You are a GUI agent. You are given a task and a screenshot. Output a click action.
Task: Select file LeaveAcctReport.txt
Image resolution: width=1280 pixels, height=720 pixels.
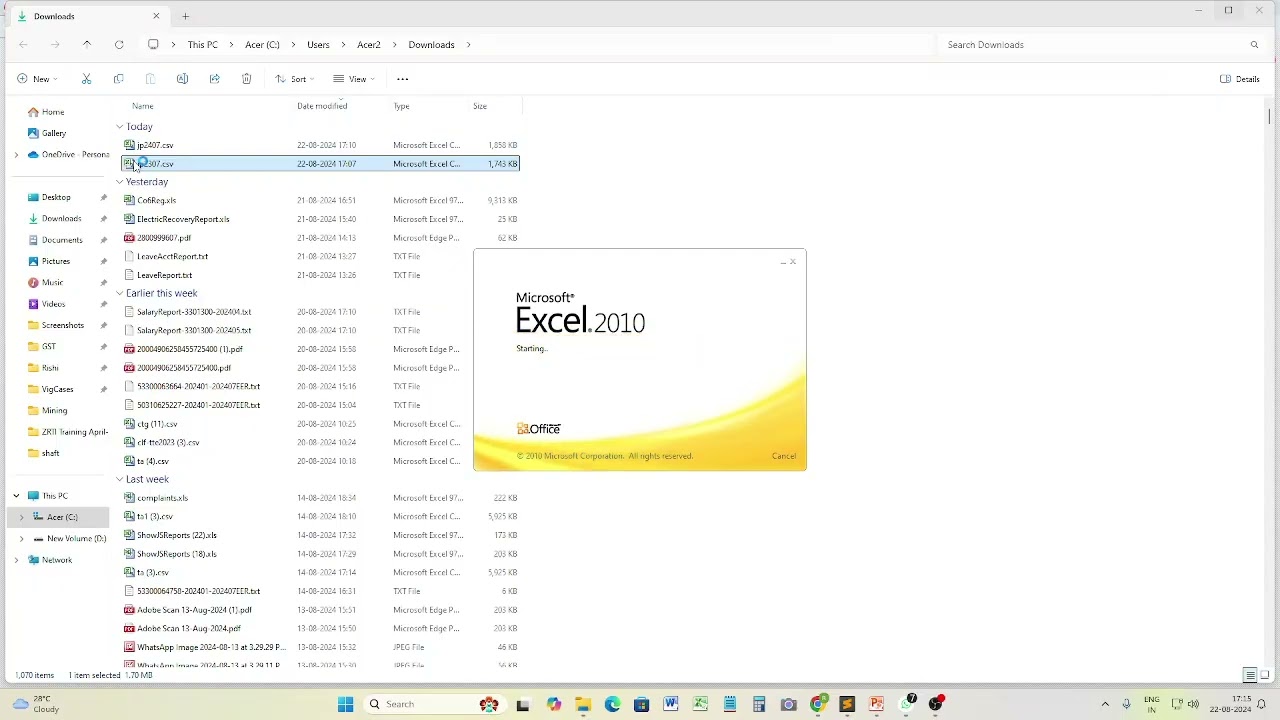[x=172, y=257]
